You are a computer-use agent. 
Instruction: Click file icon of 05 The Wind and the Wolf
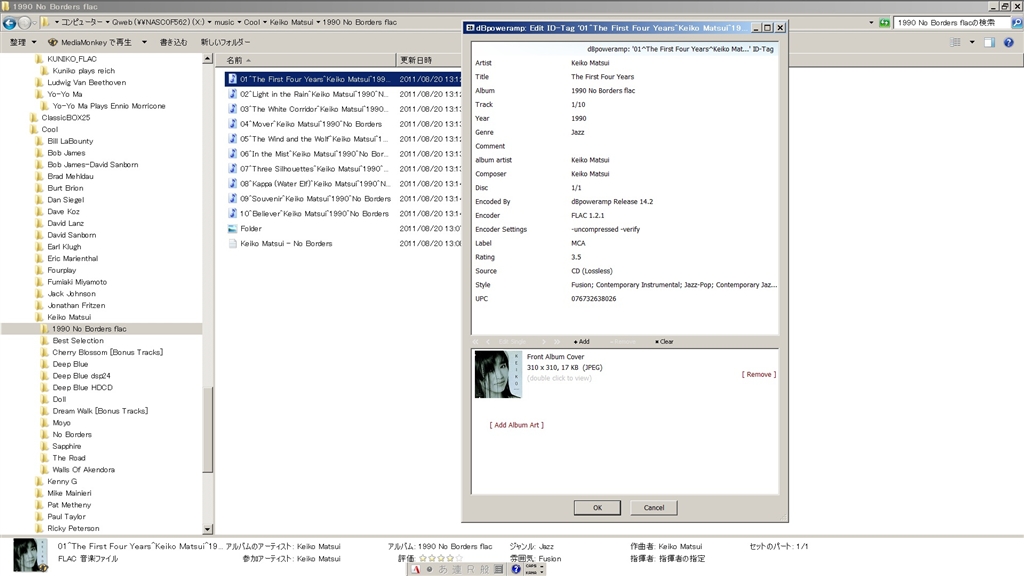coord(232,139)
